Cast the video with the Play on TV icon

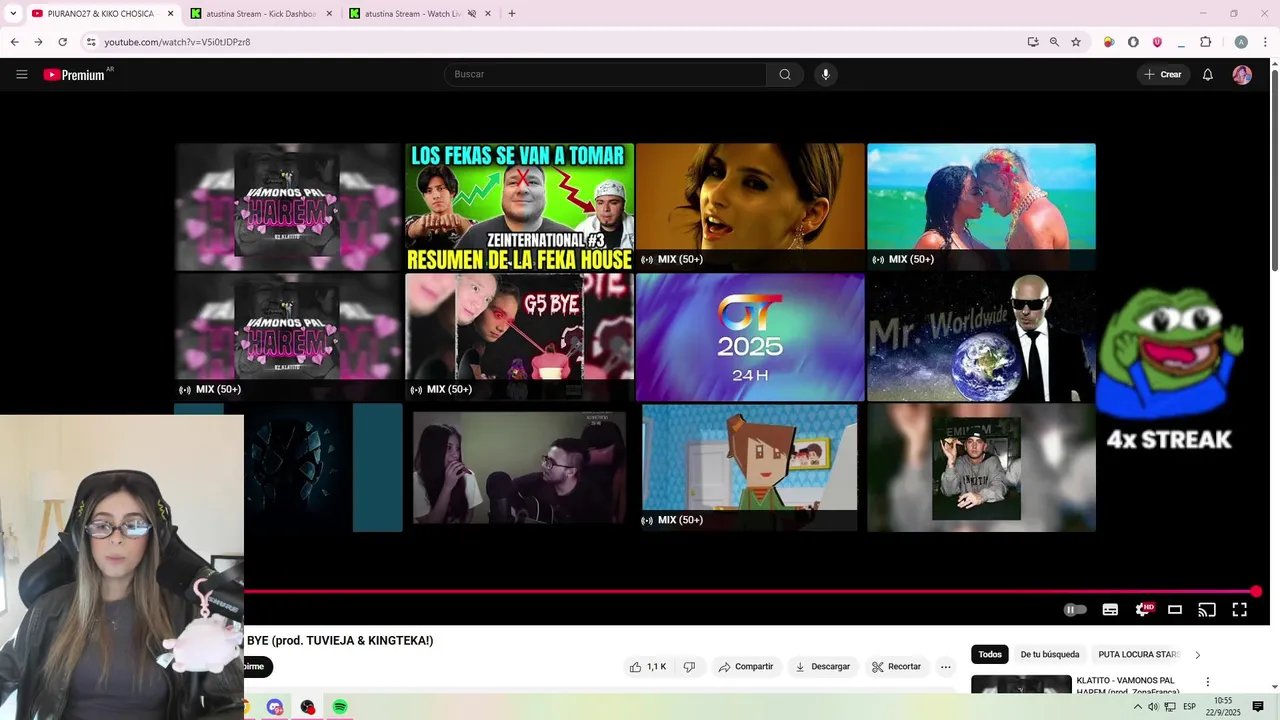1207,609
